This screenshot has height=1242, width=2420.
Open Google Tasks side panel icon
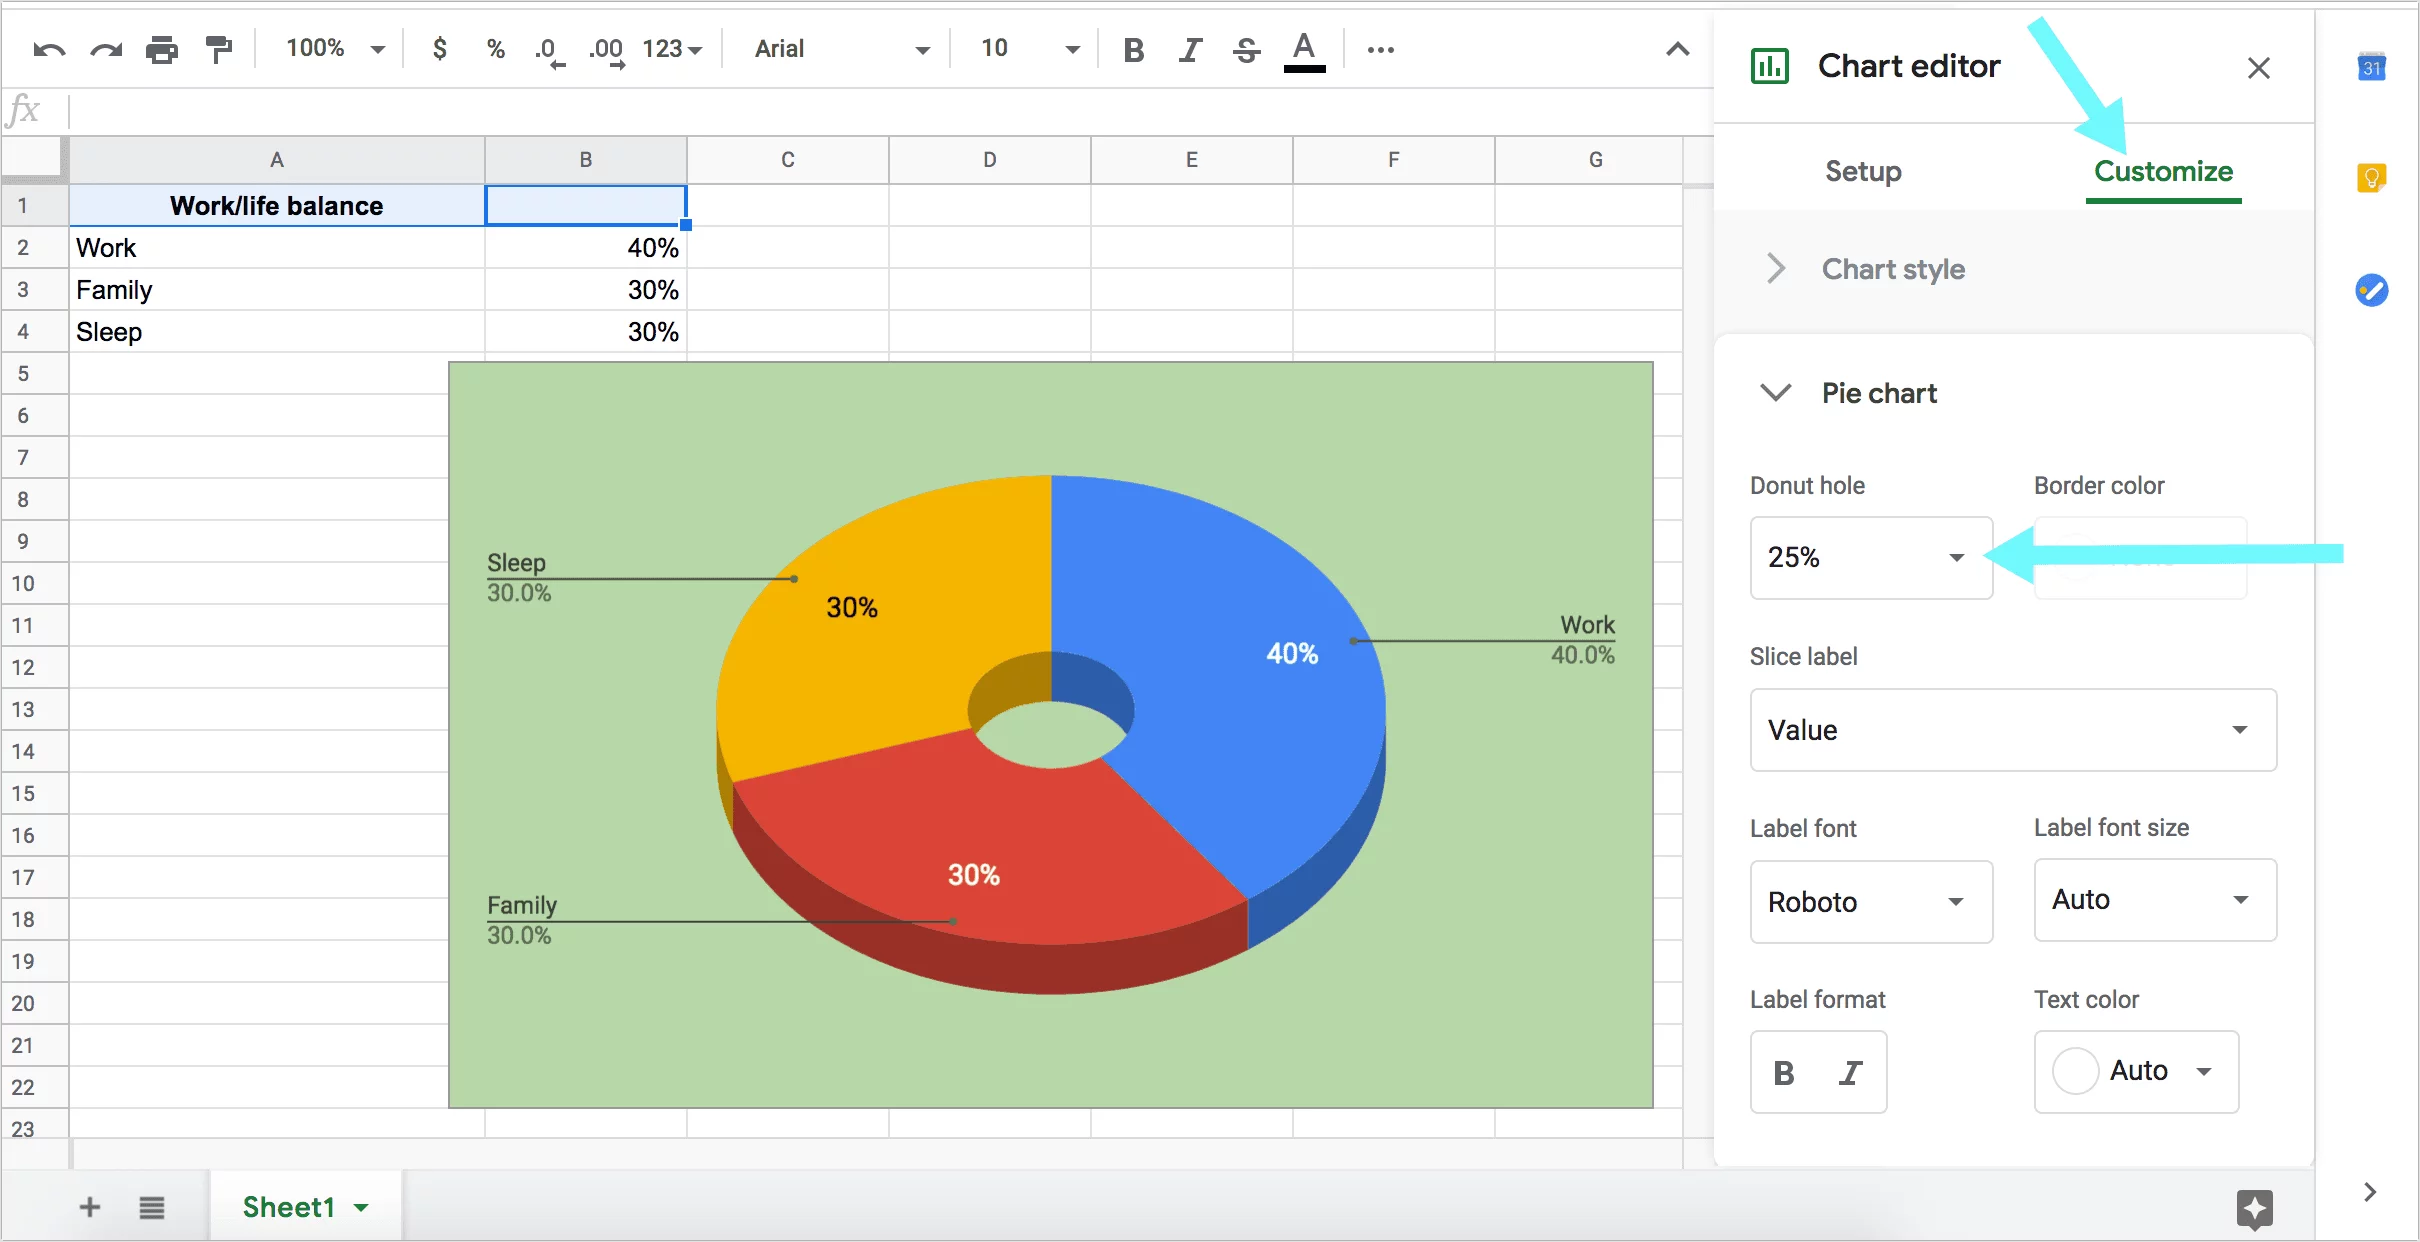pos(2371,290)
